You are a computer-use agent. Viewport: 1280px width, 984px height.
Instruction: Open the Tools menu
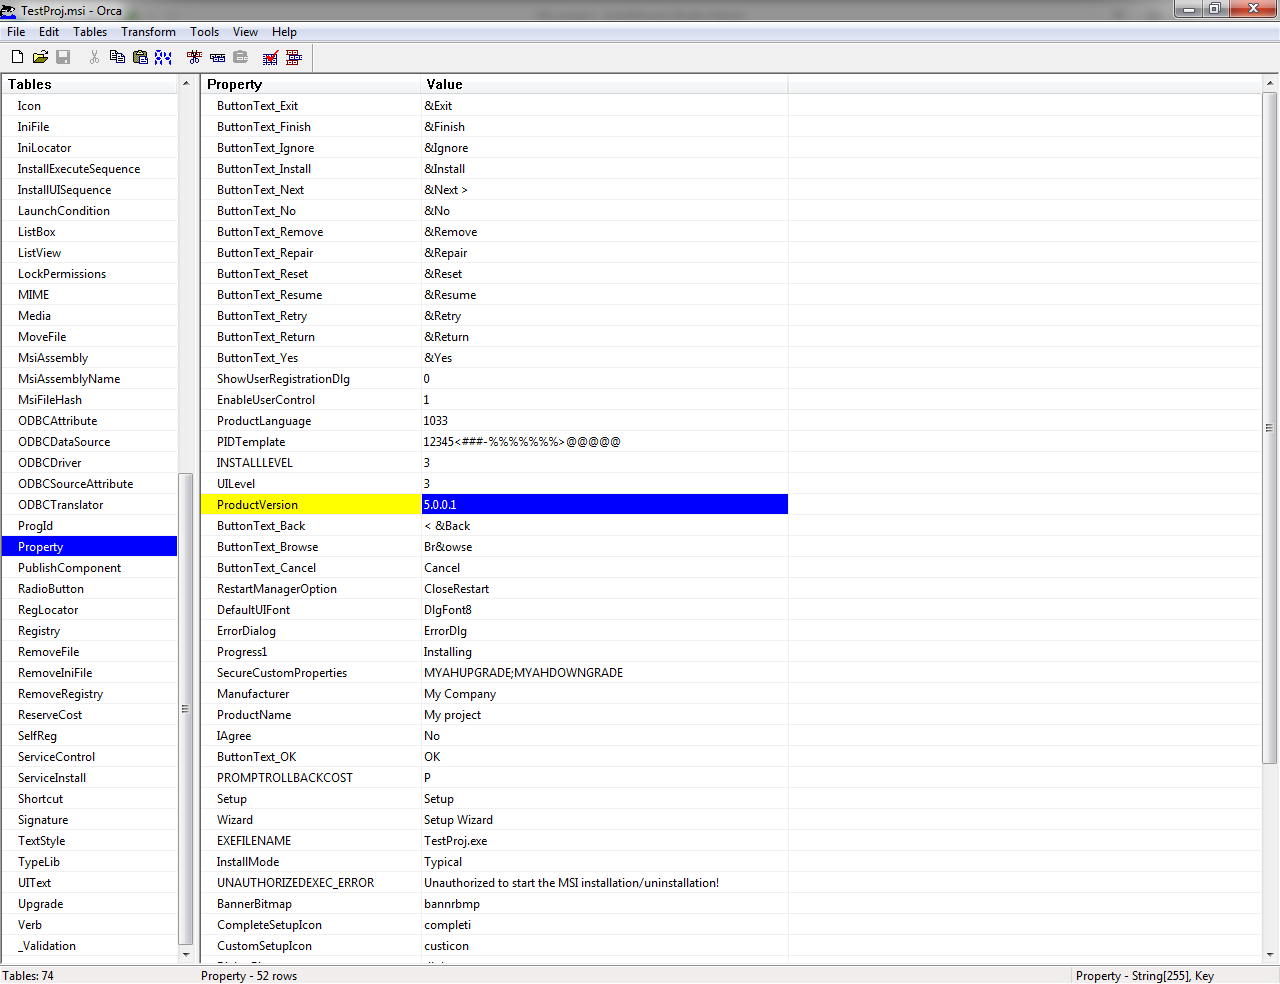204,32
